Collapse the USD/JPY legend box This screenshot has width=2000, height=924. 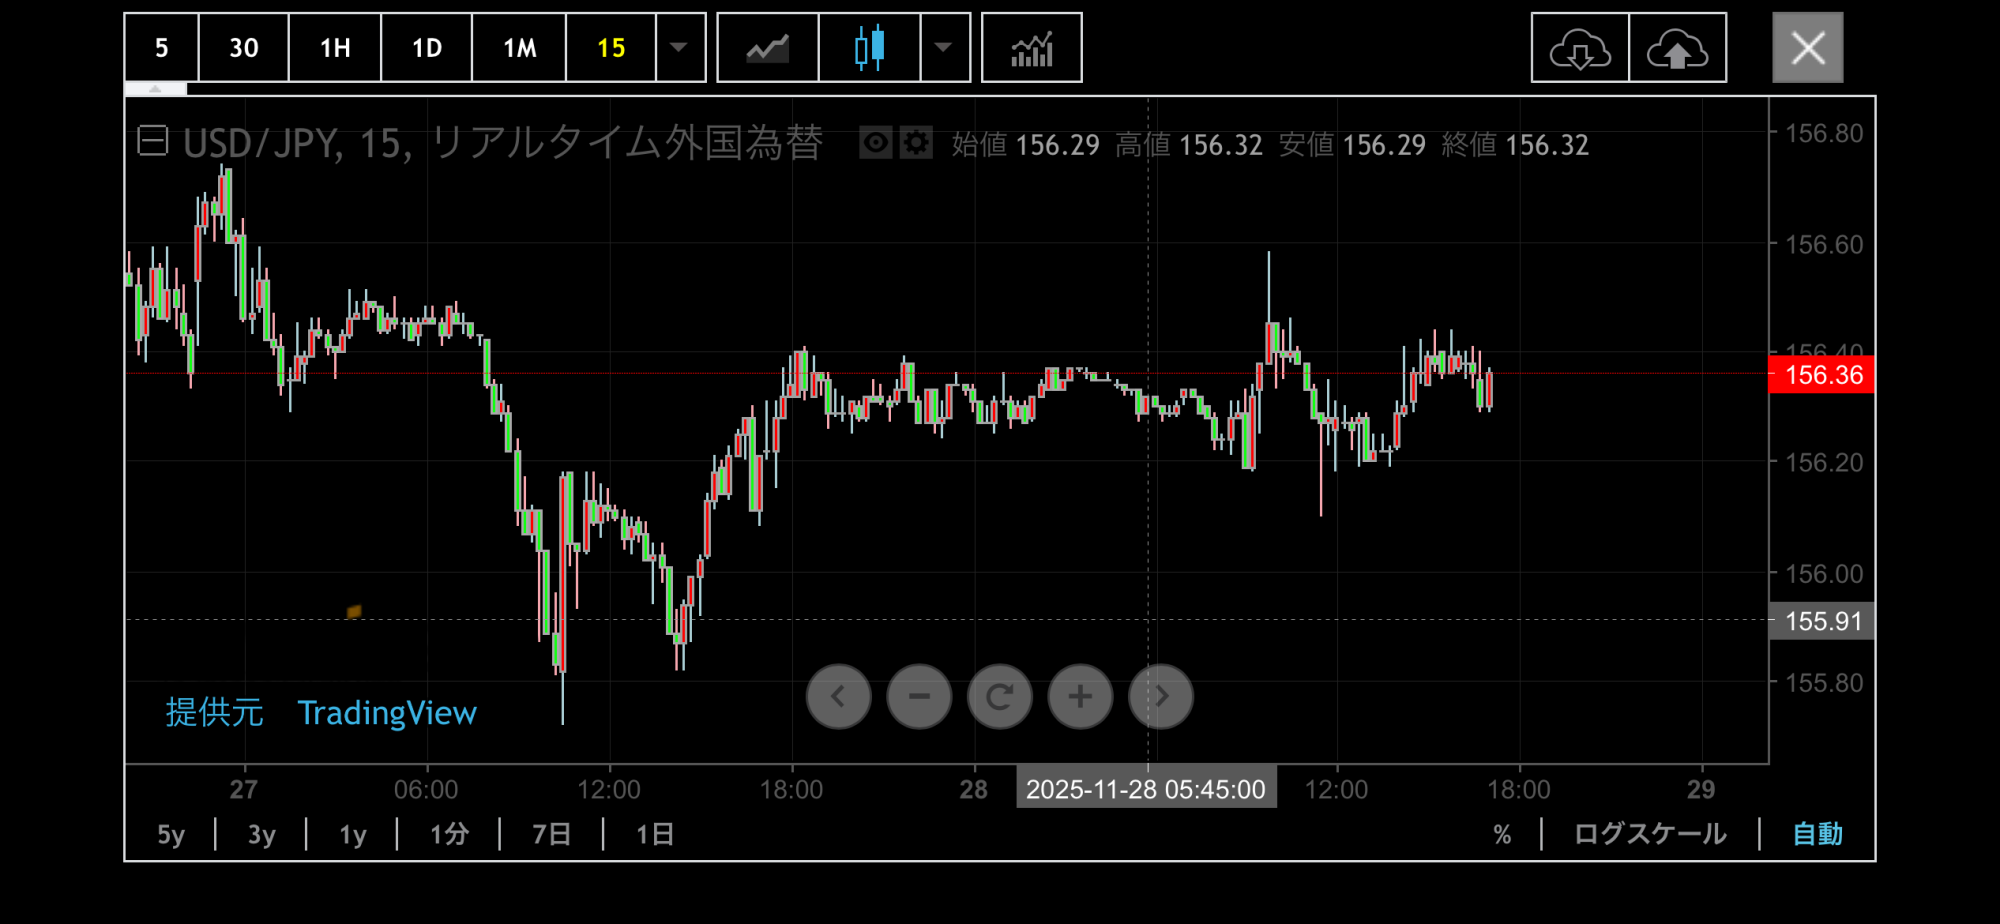pos(153,141)
